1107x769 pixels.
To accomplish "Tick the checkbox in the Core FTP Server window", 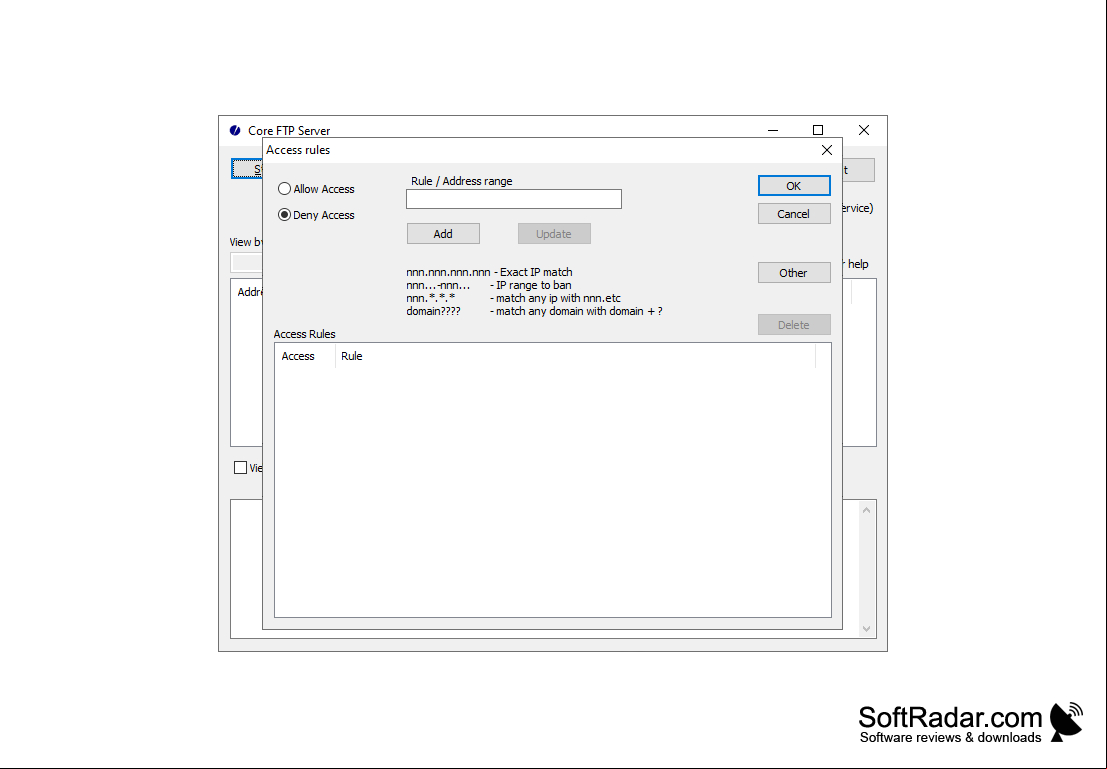I will (x=240, y=467).
